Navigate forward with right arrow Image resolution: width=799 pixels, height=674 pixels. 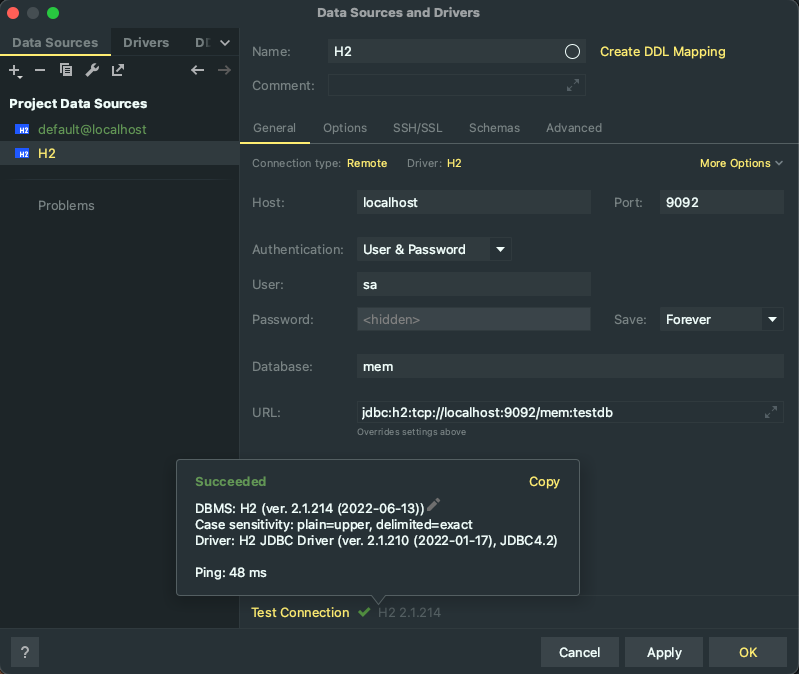(224, 70)
